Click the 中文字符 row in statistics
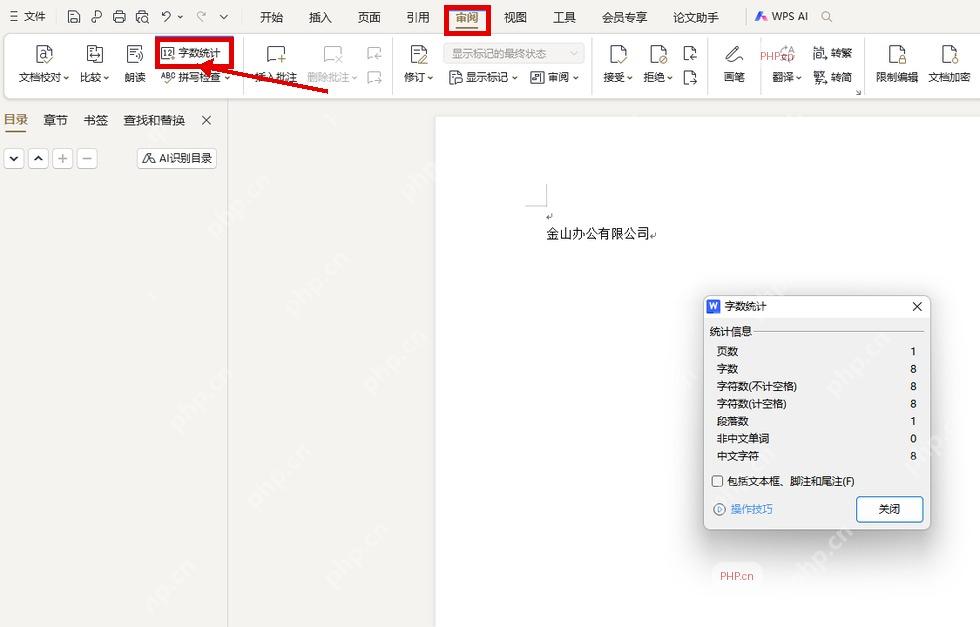 (x=816, y=456)
